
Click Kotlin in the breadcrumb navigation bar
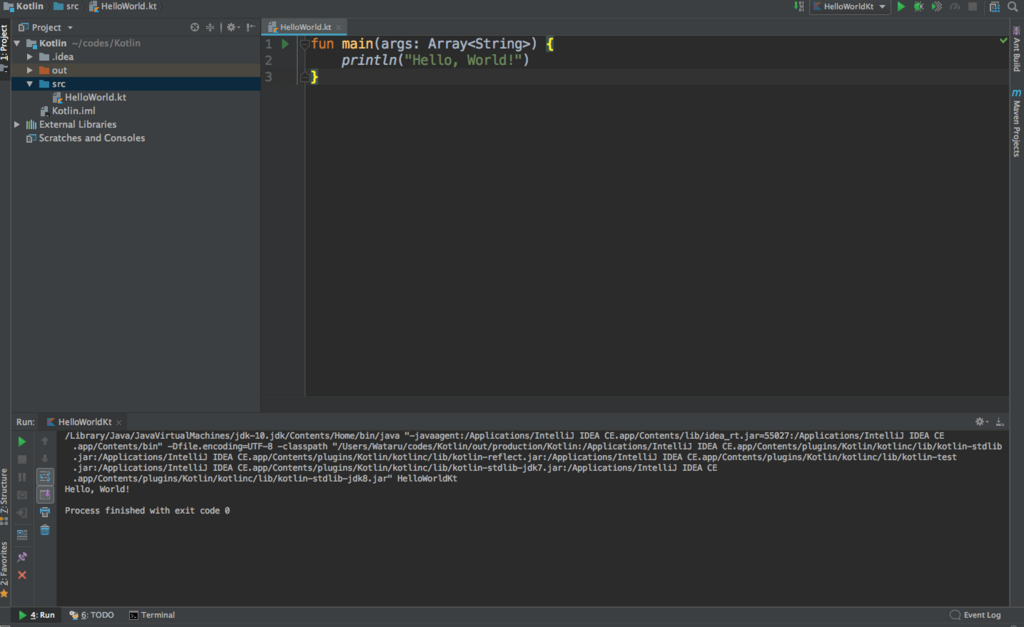point(24,6)
